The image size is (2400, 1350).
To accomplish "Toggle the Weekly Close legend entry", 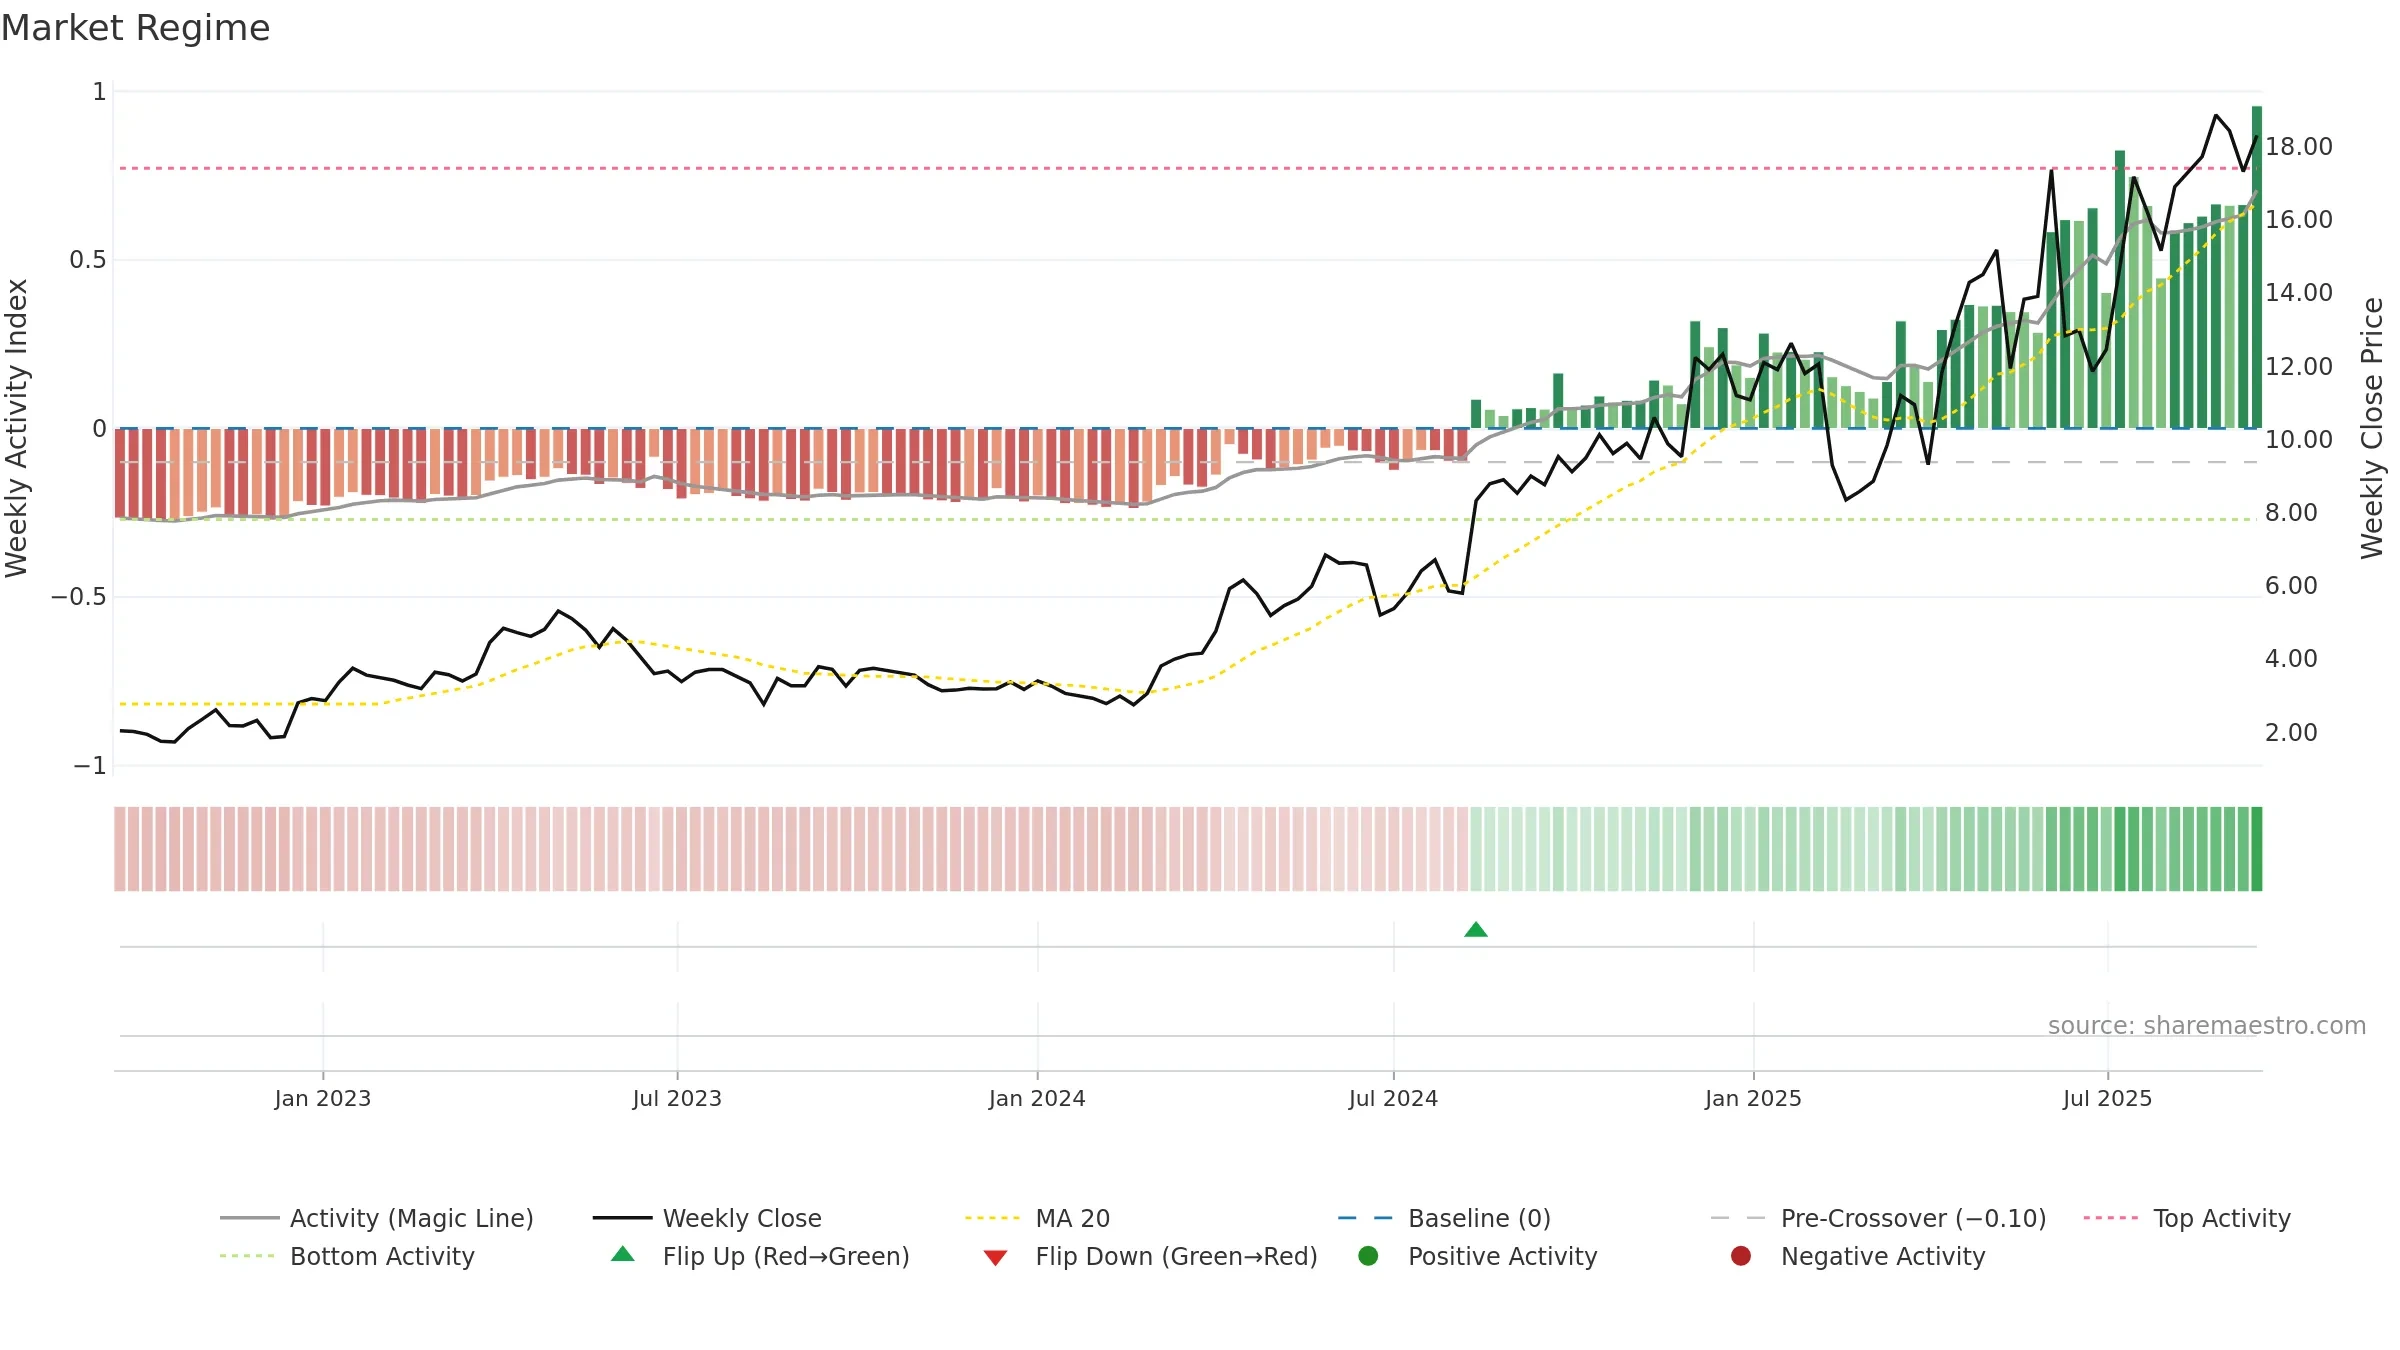I will [707, 1218].
